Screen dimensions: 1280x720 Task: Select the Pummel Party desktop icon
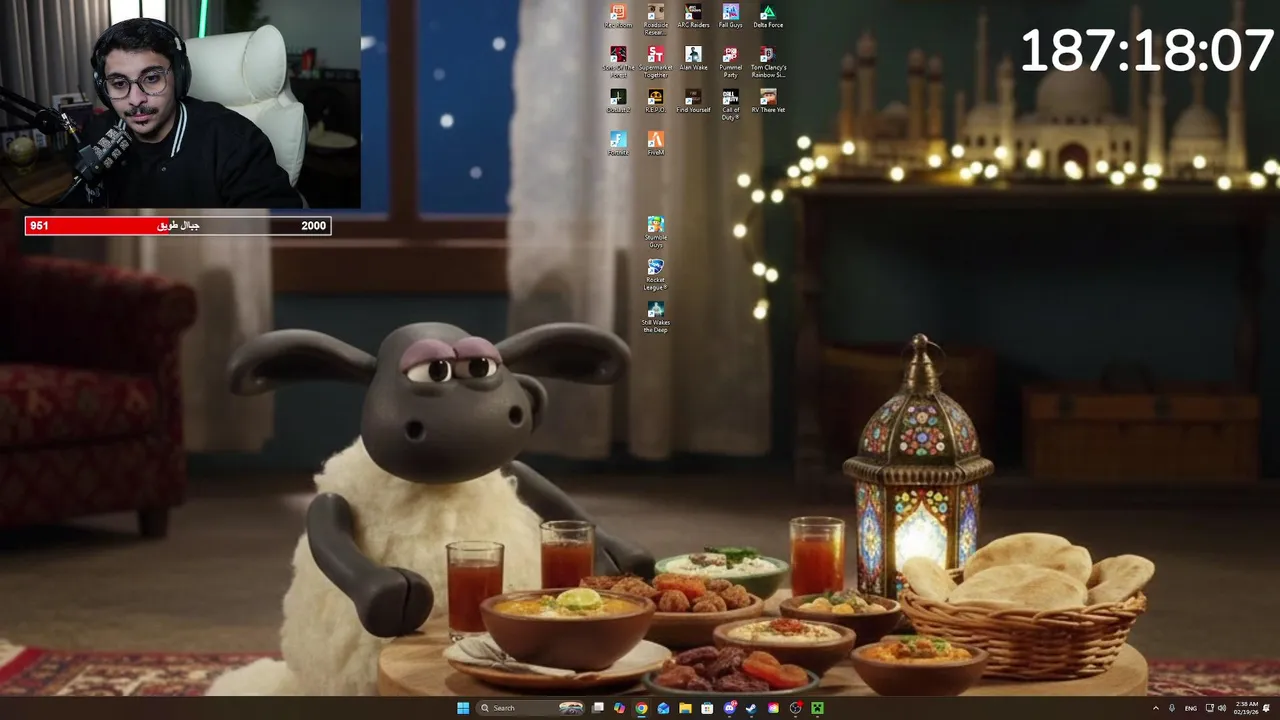[730, 62]
